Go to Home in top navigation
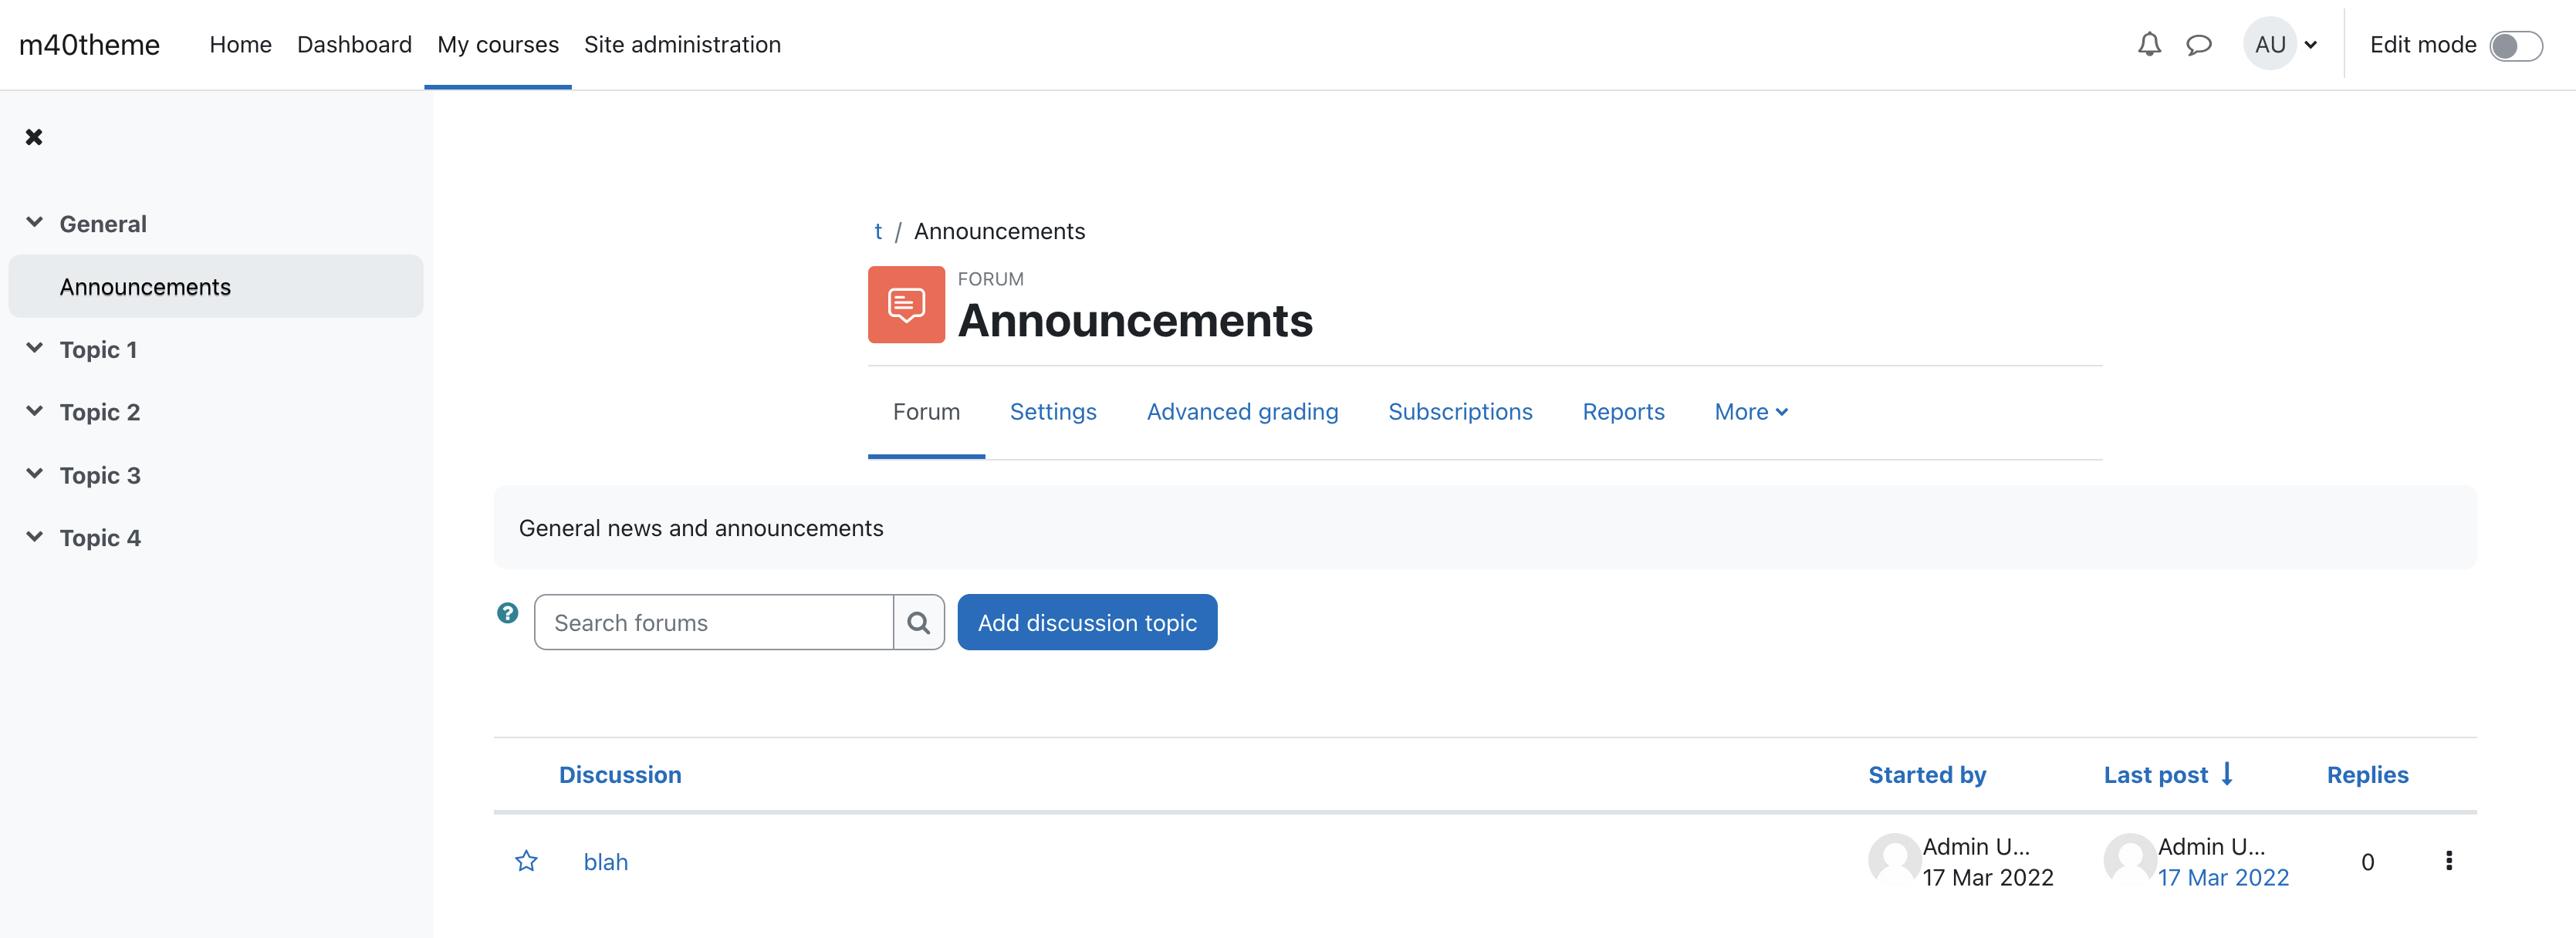The height and width of the screenshot is (938, 2576). pos(240,45)
